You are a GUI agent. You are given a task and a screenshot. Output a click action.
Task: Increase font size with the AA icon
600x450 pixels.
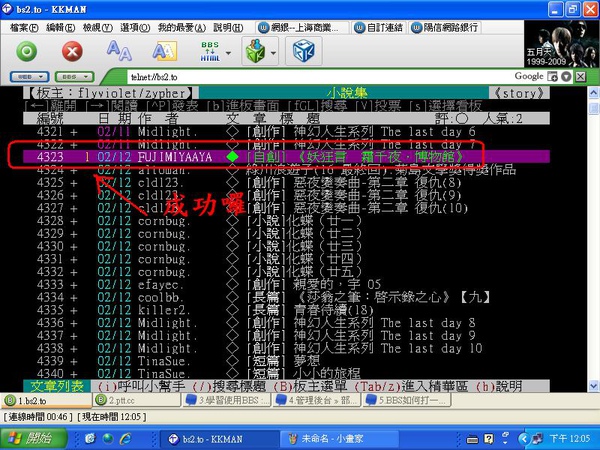click(x=119, y=51)
